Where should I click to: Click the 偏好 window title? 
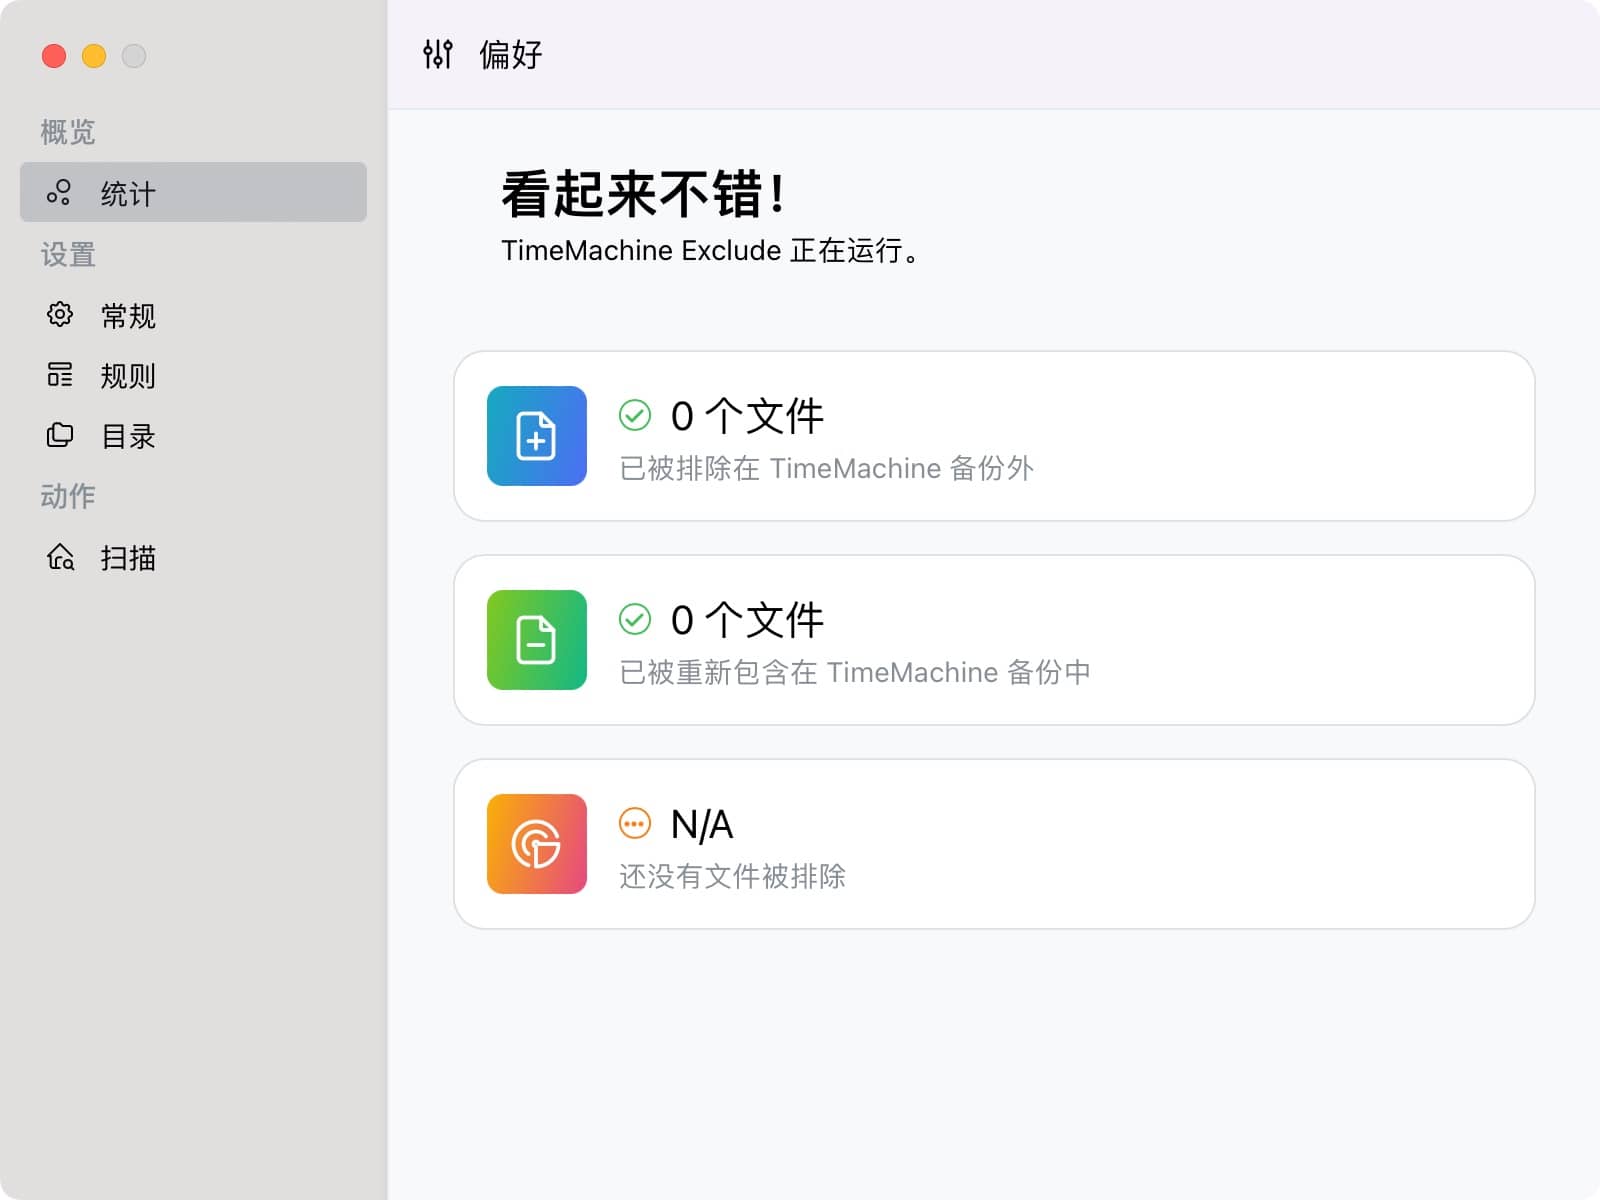[511, 54]
